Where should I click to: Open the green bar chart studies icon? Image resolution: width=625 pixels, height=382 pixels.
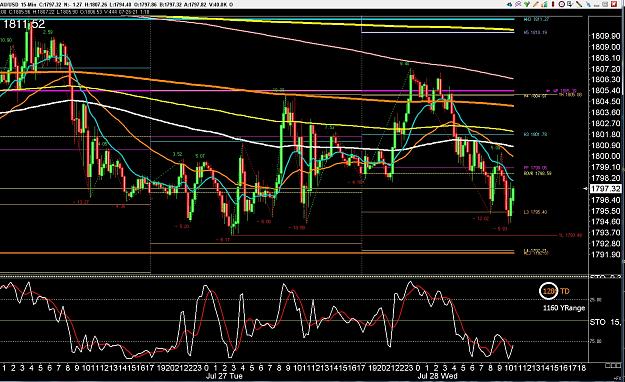[545, 4]
